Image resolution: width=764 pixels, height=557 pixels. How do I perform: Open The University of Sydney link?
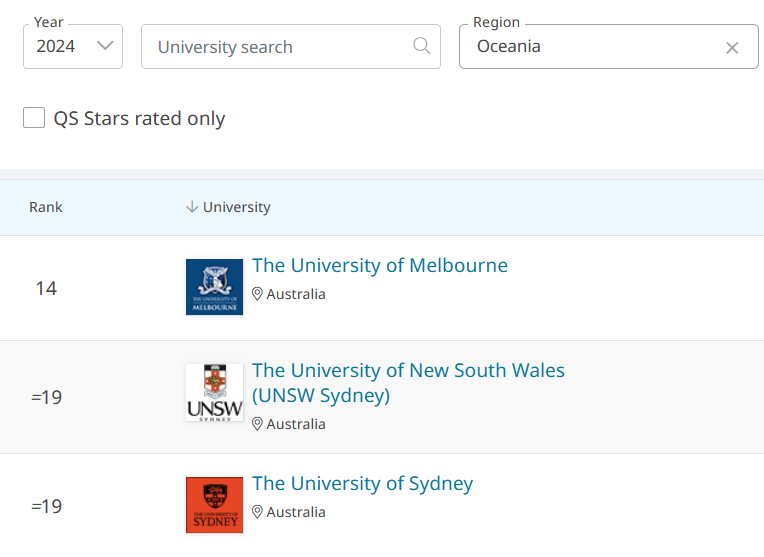(x=363, y=484)
